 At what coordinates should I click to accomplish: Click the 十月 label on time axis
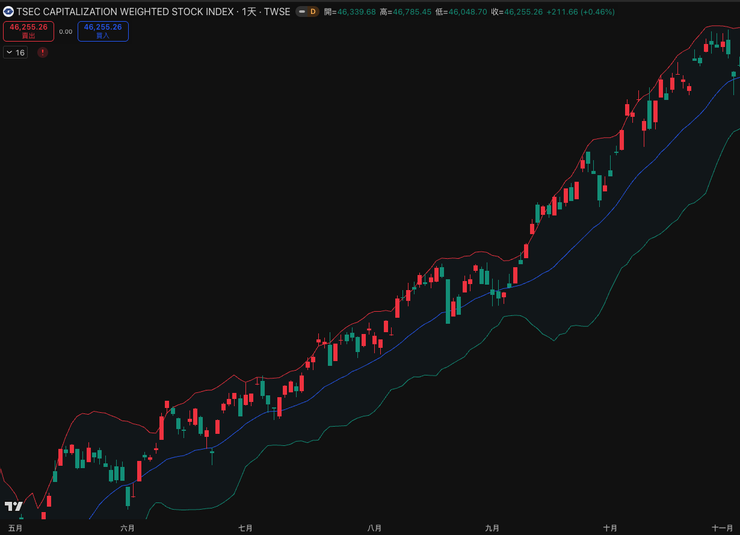pos(610,528)
